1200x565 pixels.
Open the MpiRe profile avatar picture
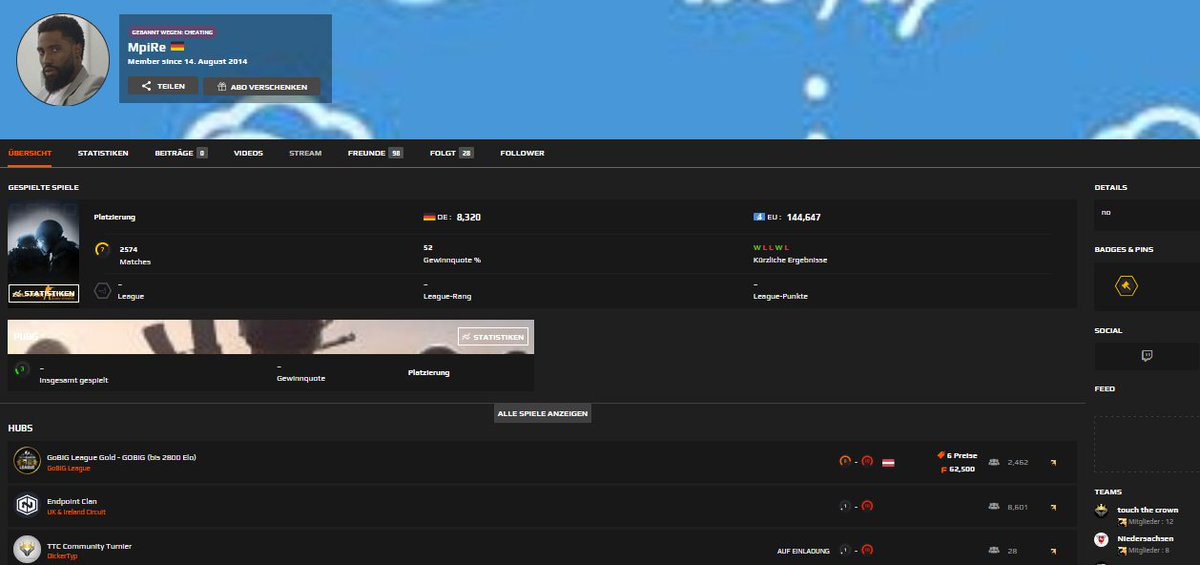tap(63, 59)
